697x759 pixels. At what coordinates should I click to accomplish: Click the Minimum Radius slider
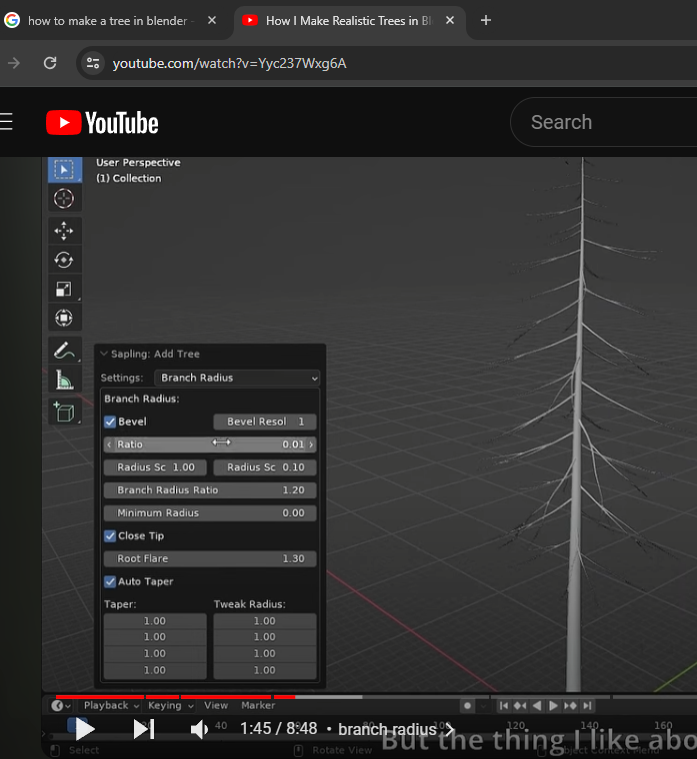point(210,513)
